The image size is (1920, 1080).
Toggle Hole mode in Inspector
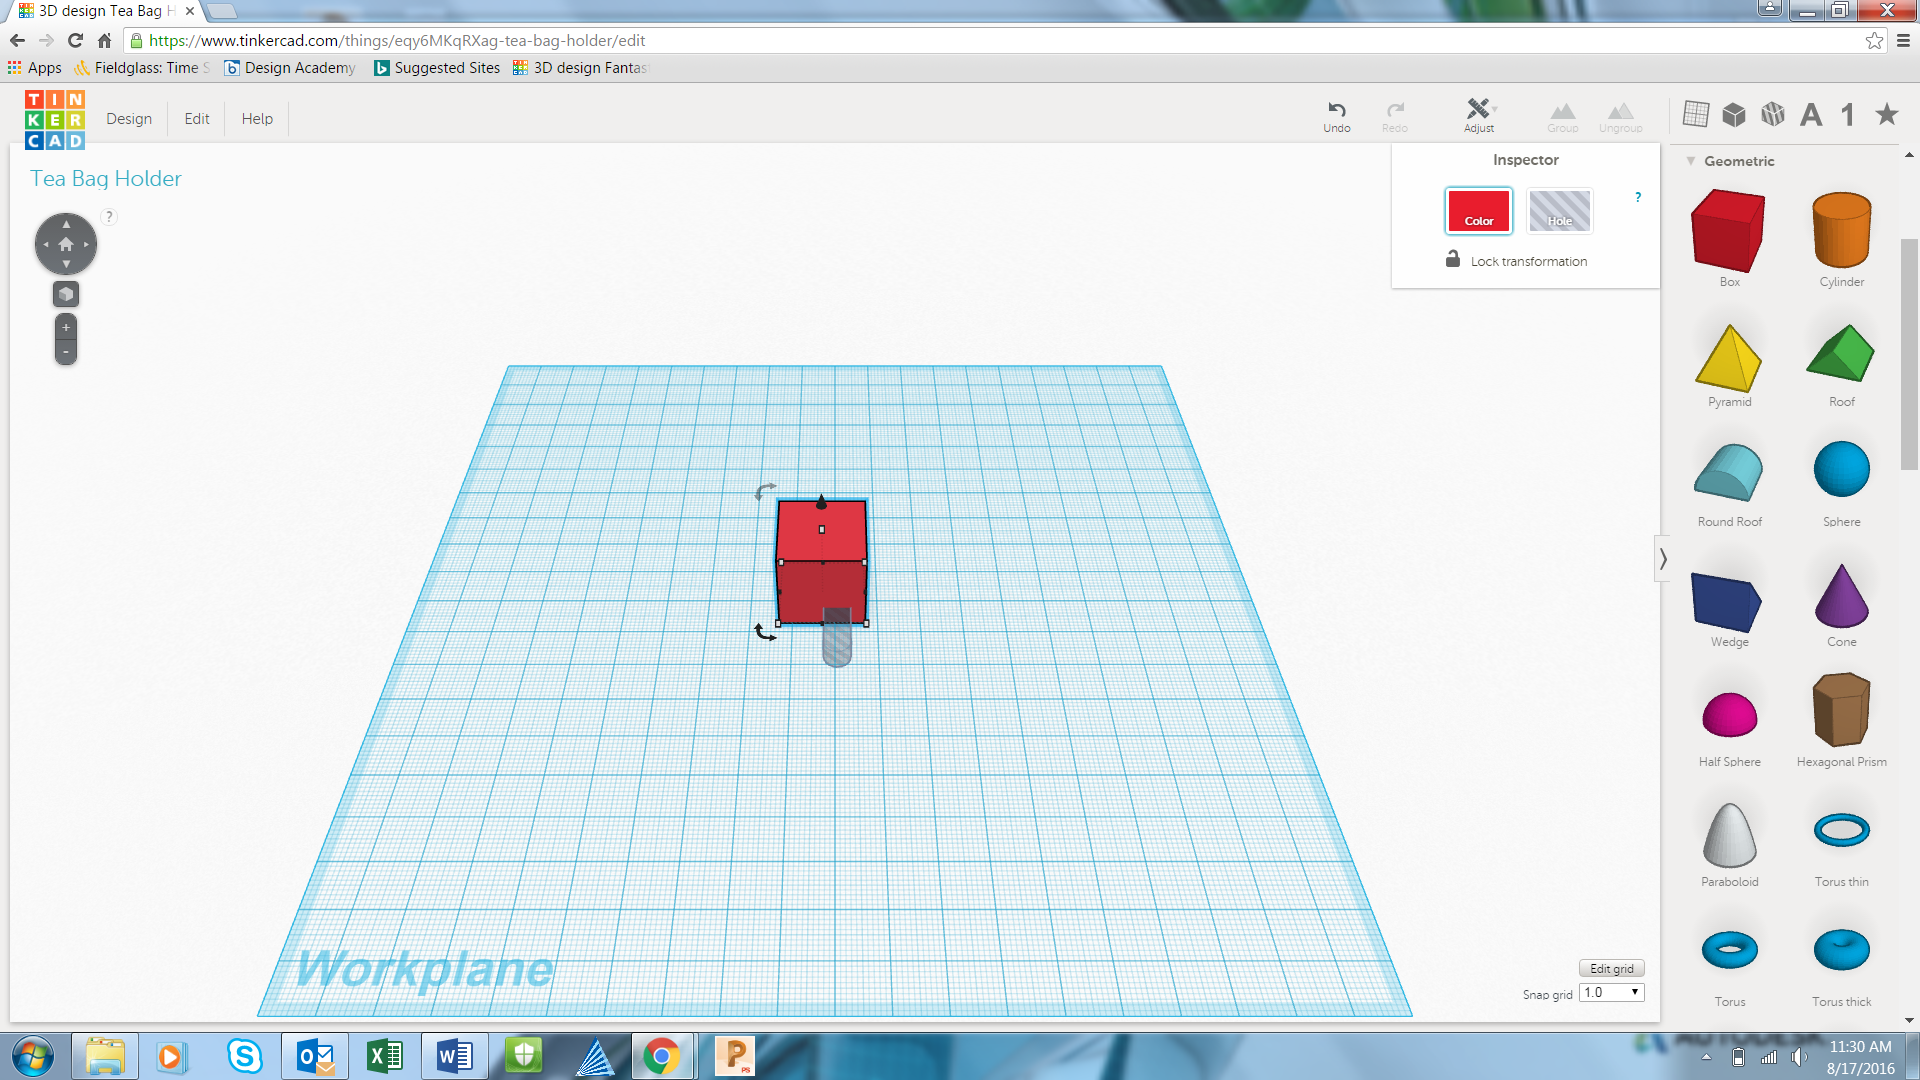click(x=1559, y=211)
